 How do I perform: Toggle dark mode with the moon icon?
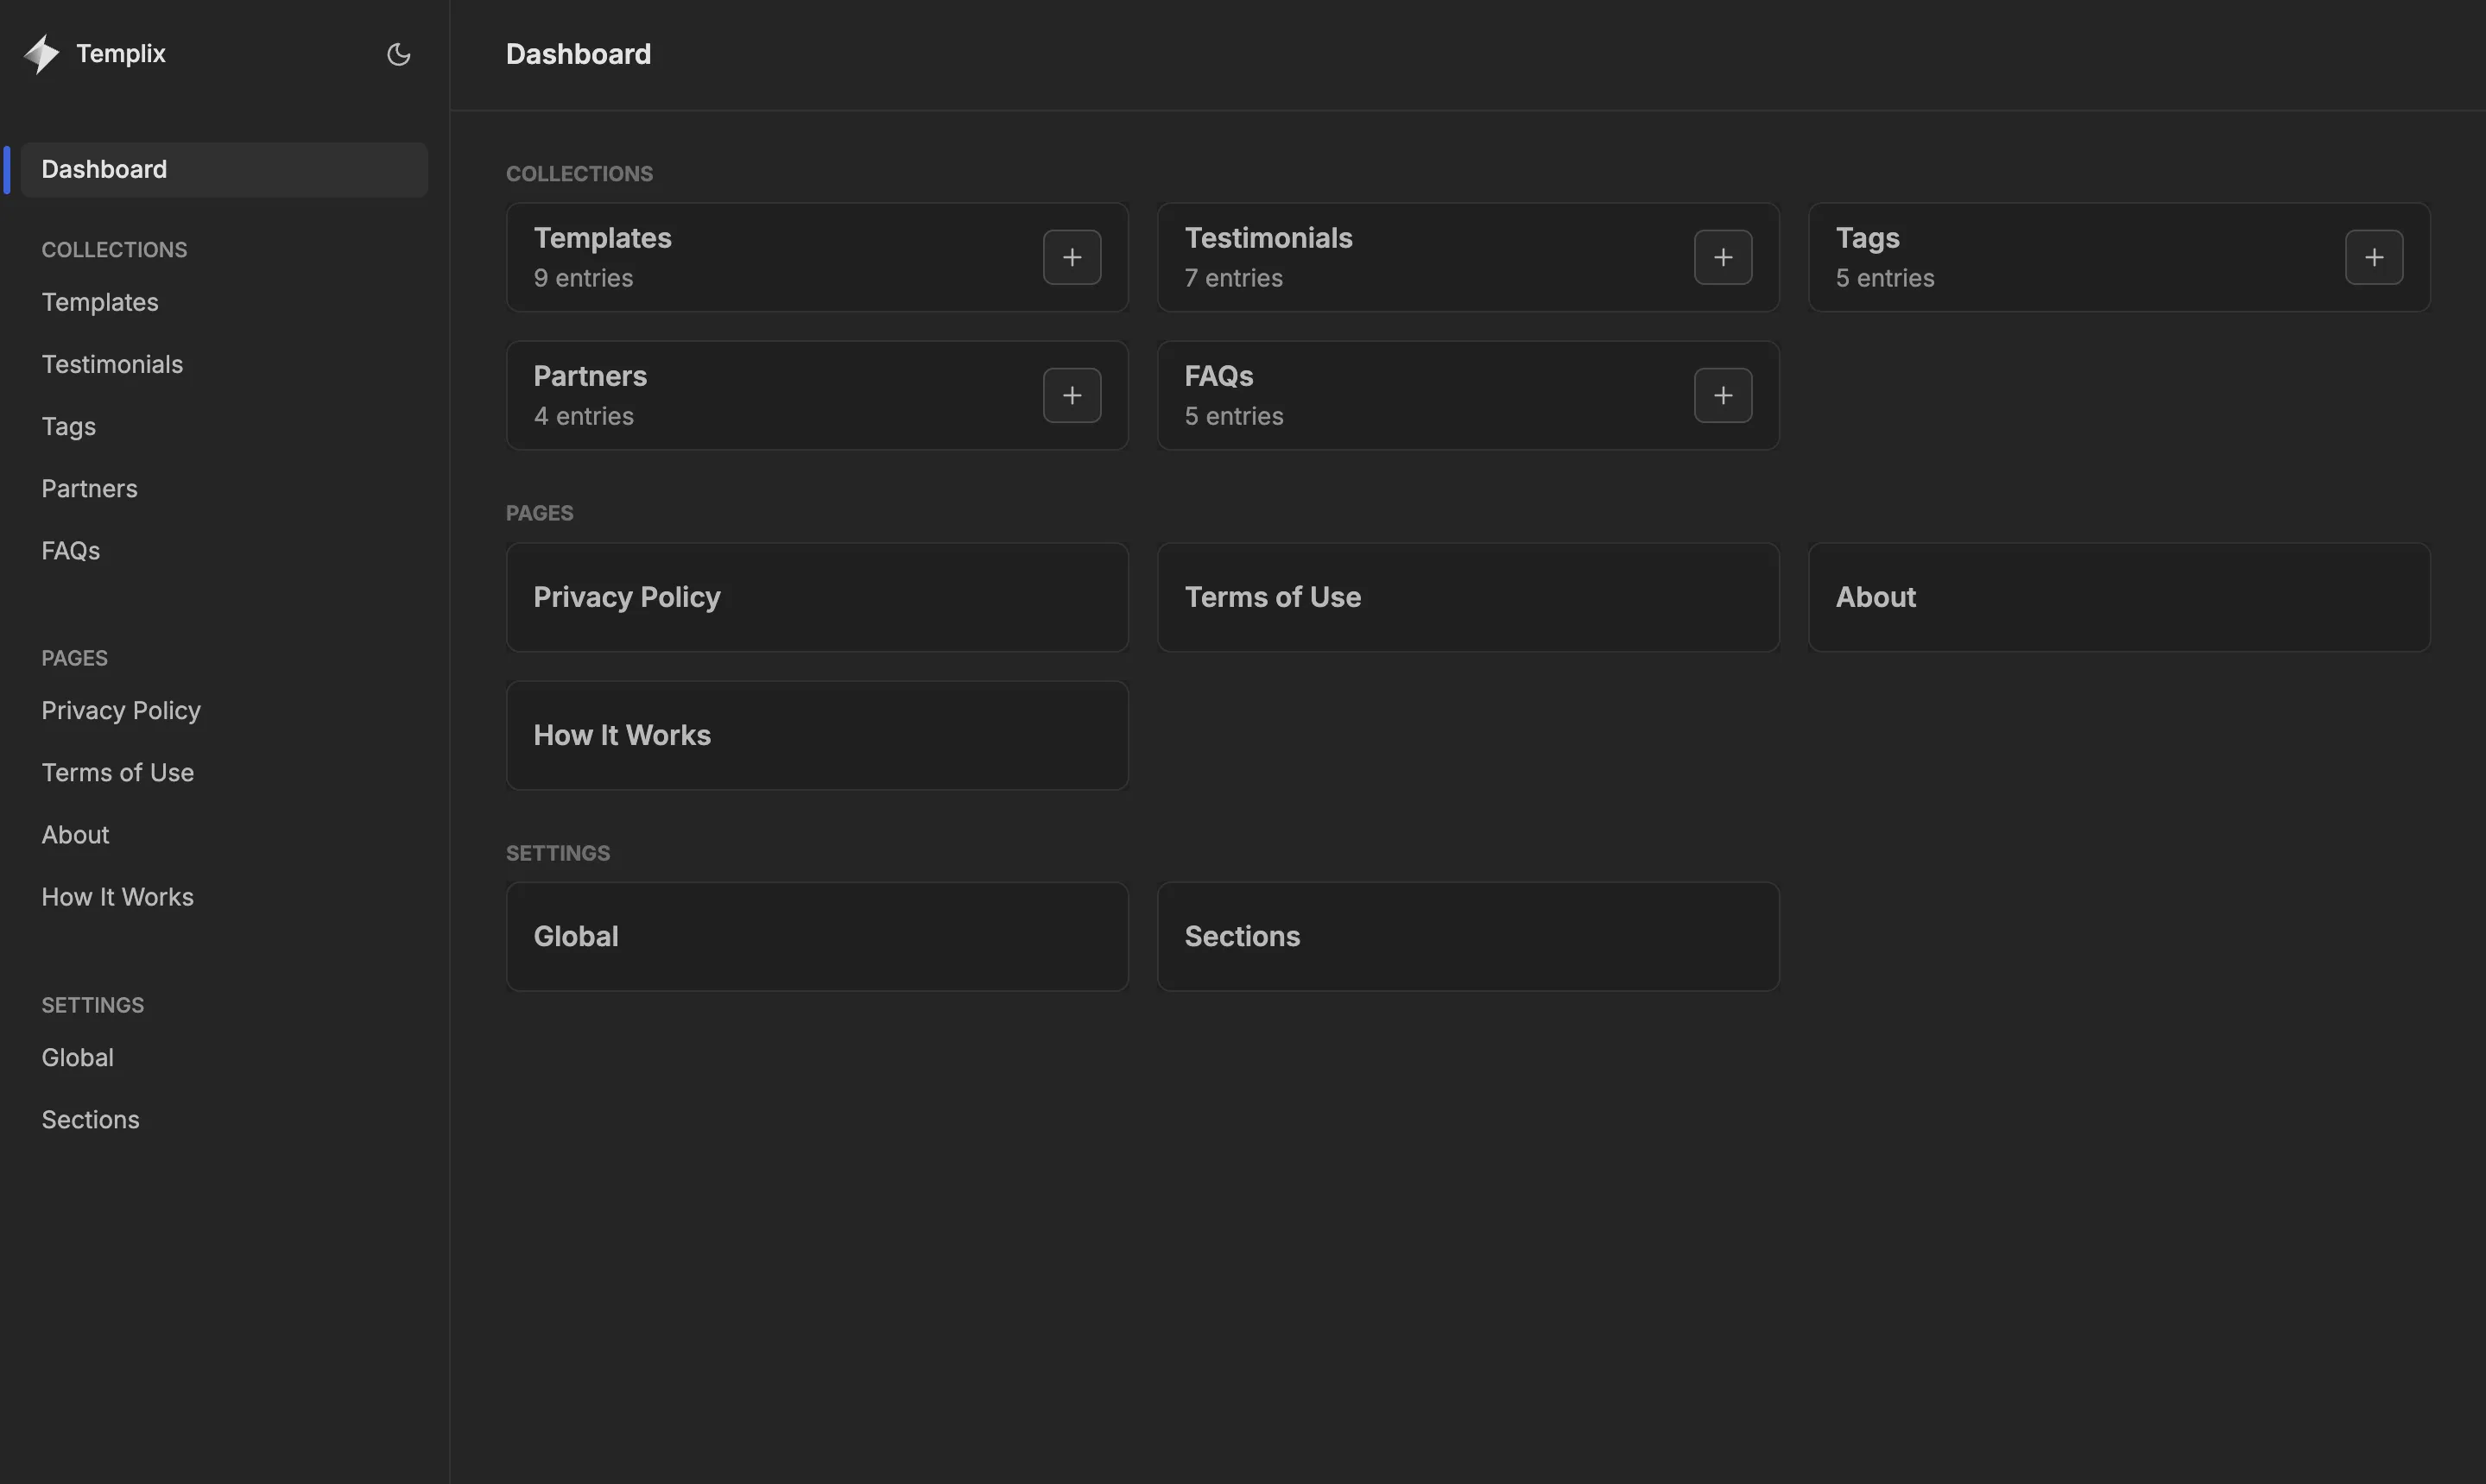(x=398, y=54)
